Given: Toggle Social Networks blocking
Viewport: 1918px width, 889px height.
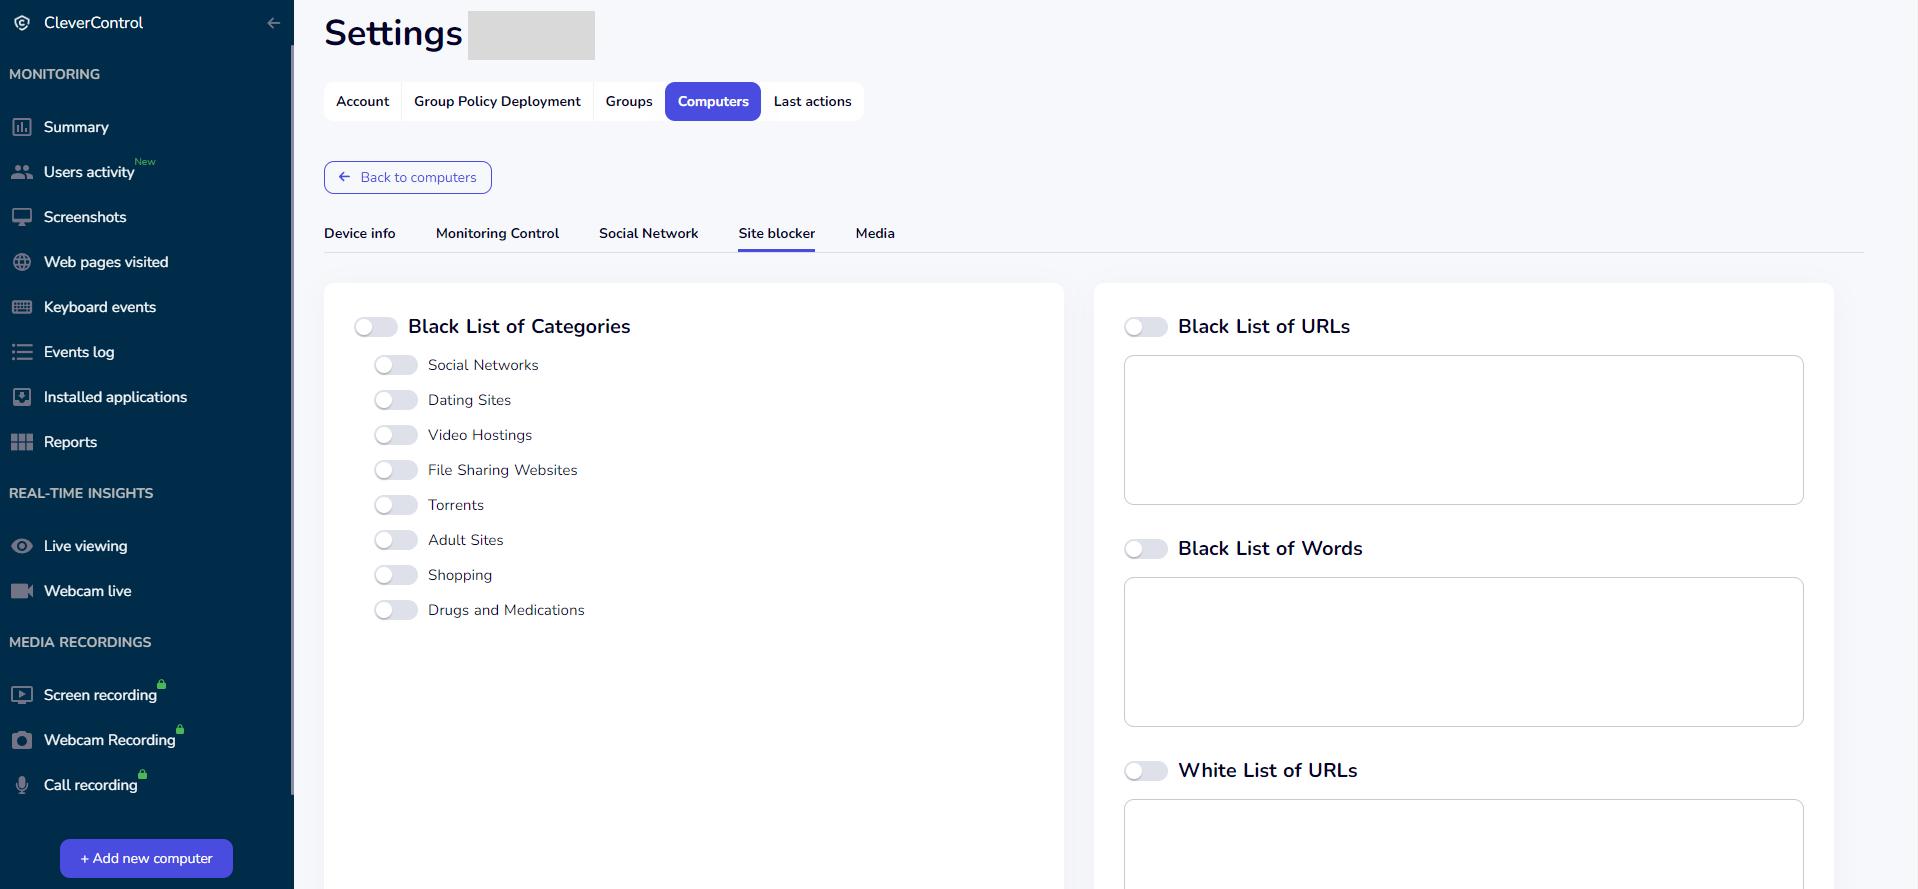Looking at the screenshot, I should pos(396,365).
